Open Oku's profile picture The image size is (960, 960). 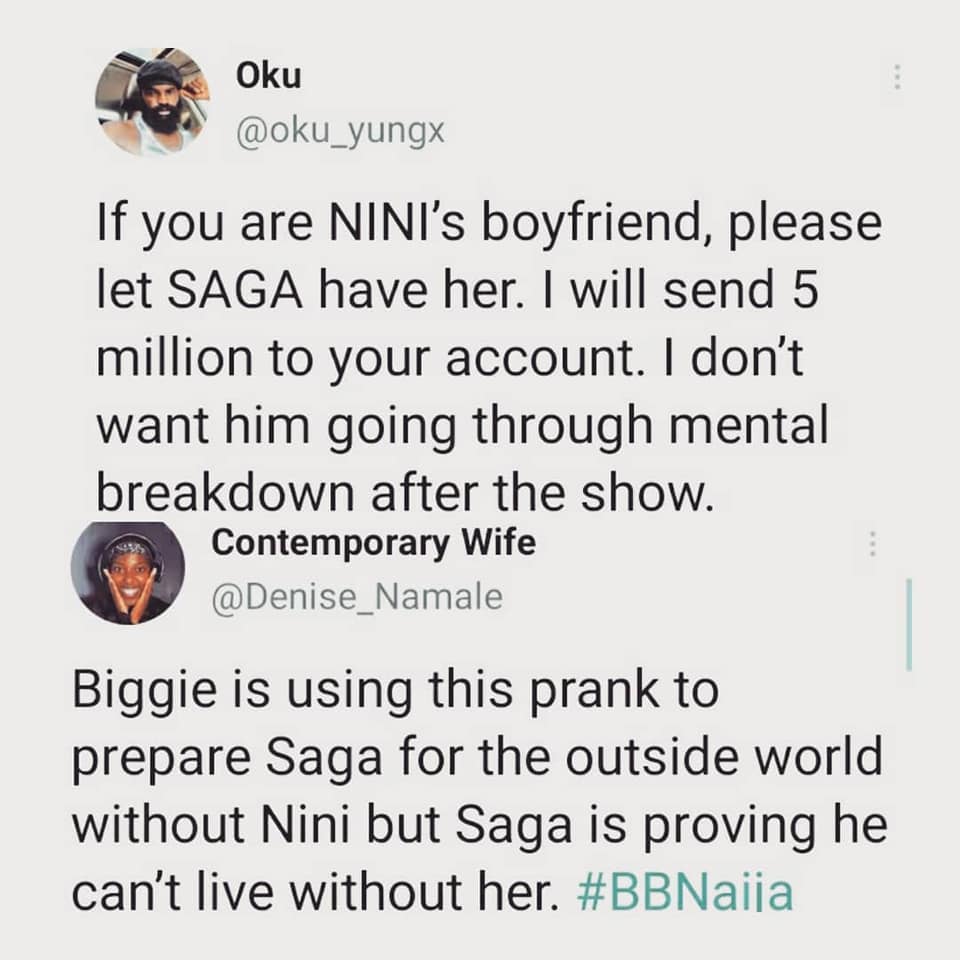(152, 102)
